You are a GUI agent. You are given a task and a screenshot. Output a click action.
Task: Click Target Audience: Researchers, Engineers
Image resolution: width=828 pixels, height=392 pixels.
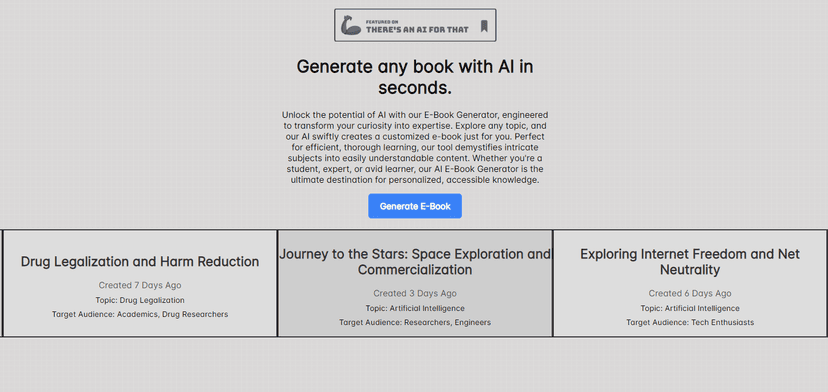coord(415,322)
